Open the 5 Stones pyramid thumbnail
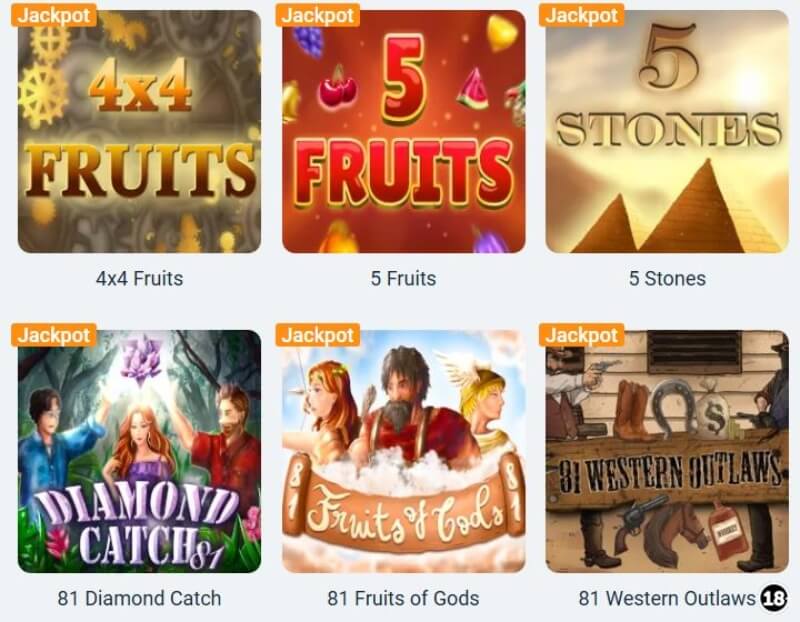 tap(667, 132)
